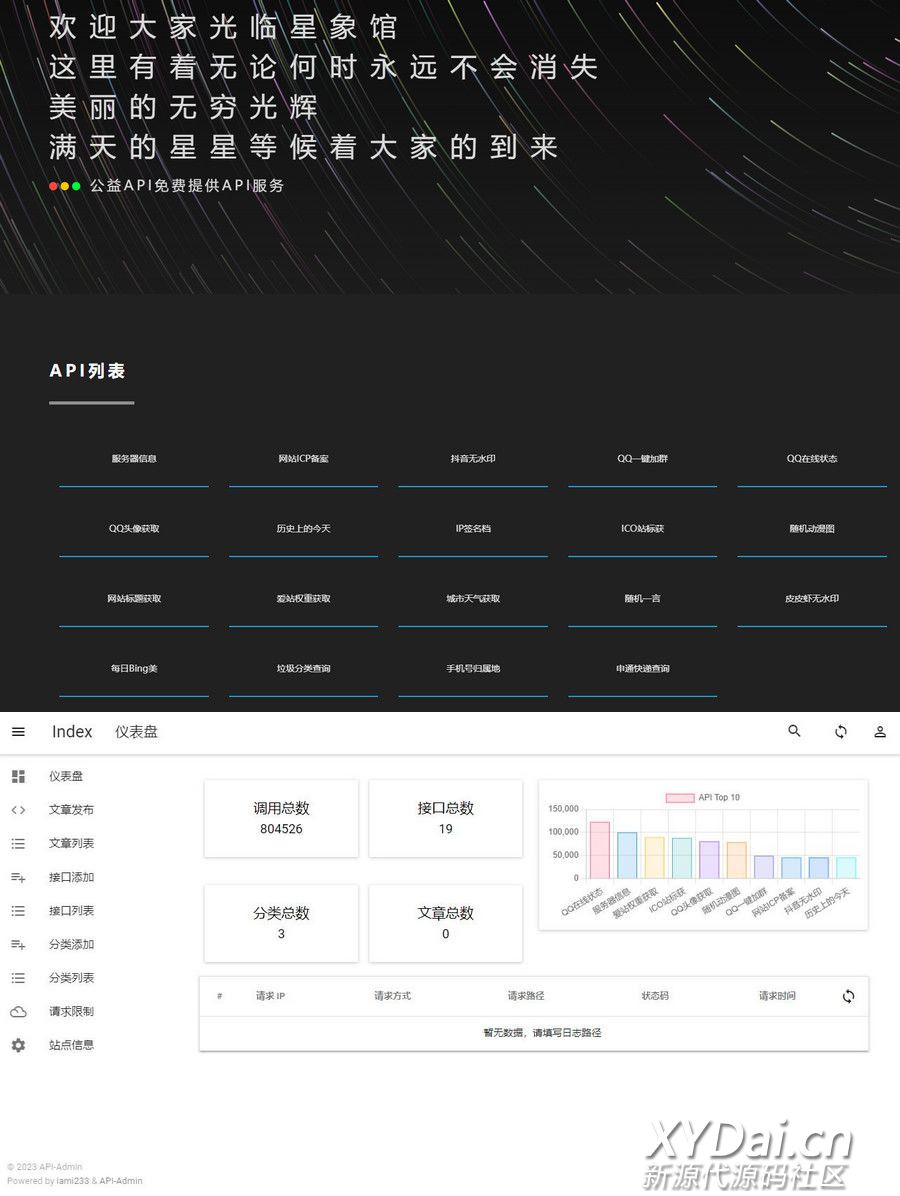
Task: Refresh the request log table
Action: [848, 996]
